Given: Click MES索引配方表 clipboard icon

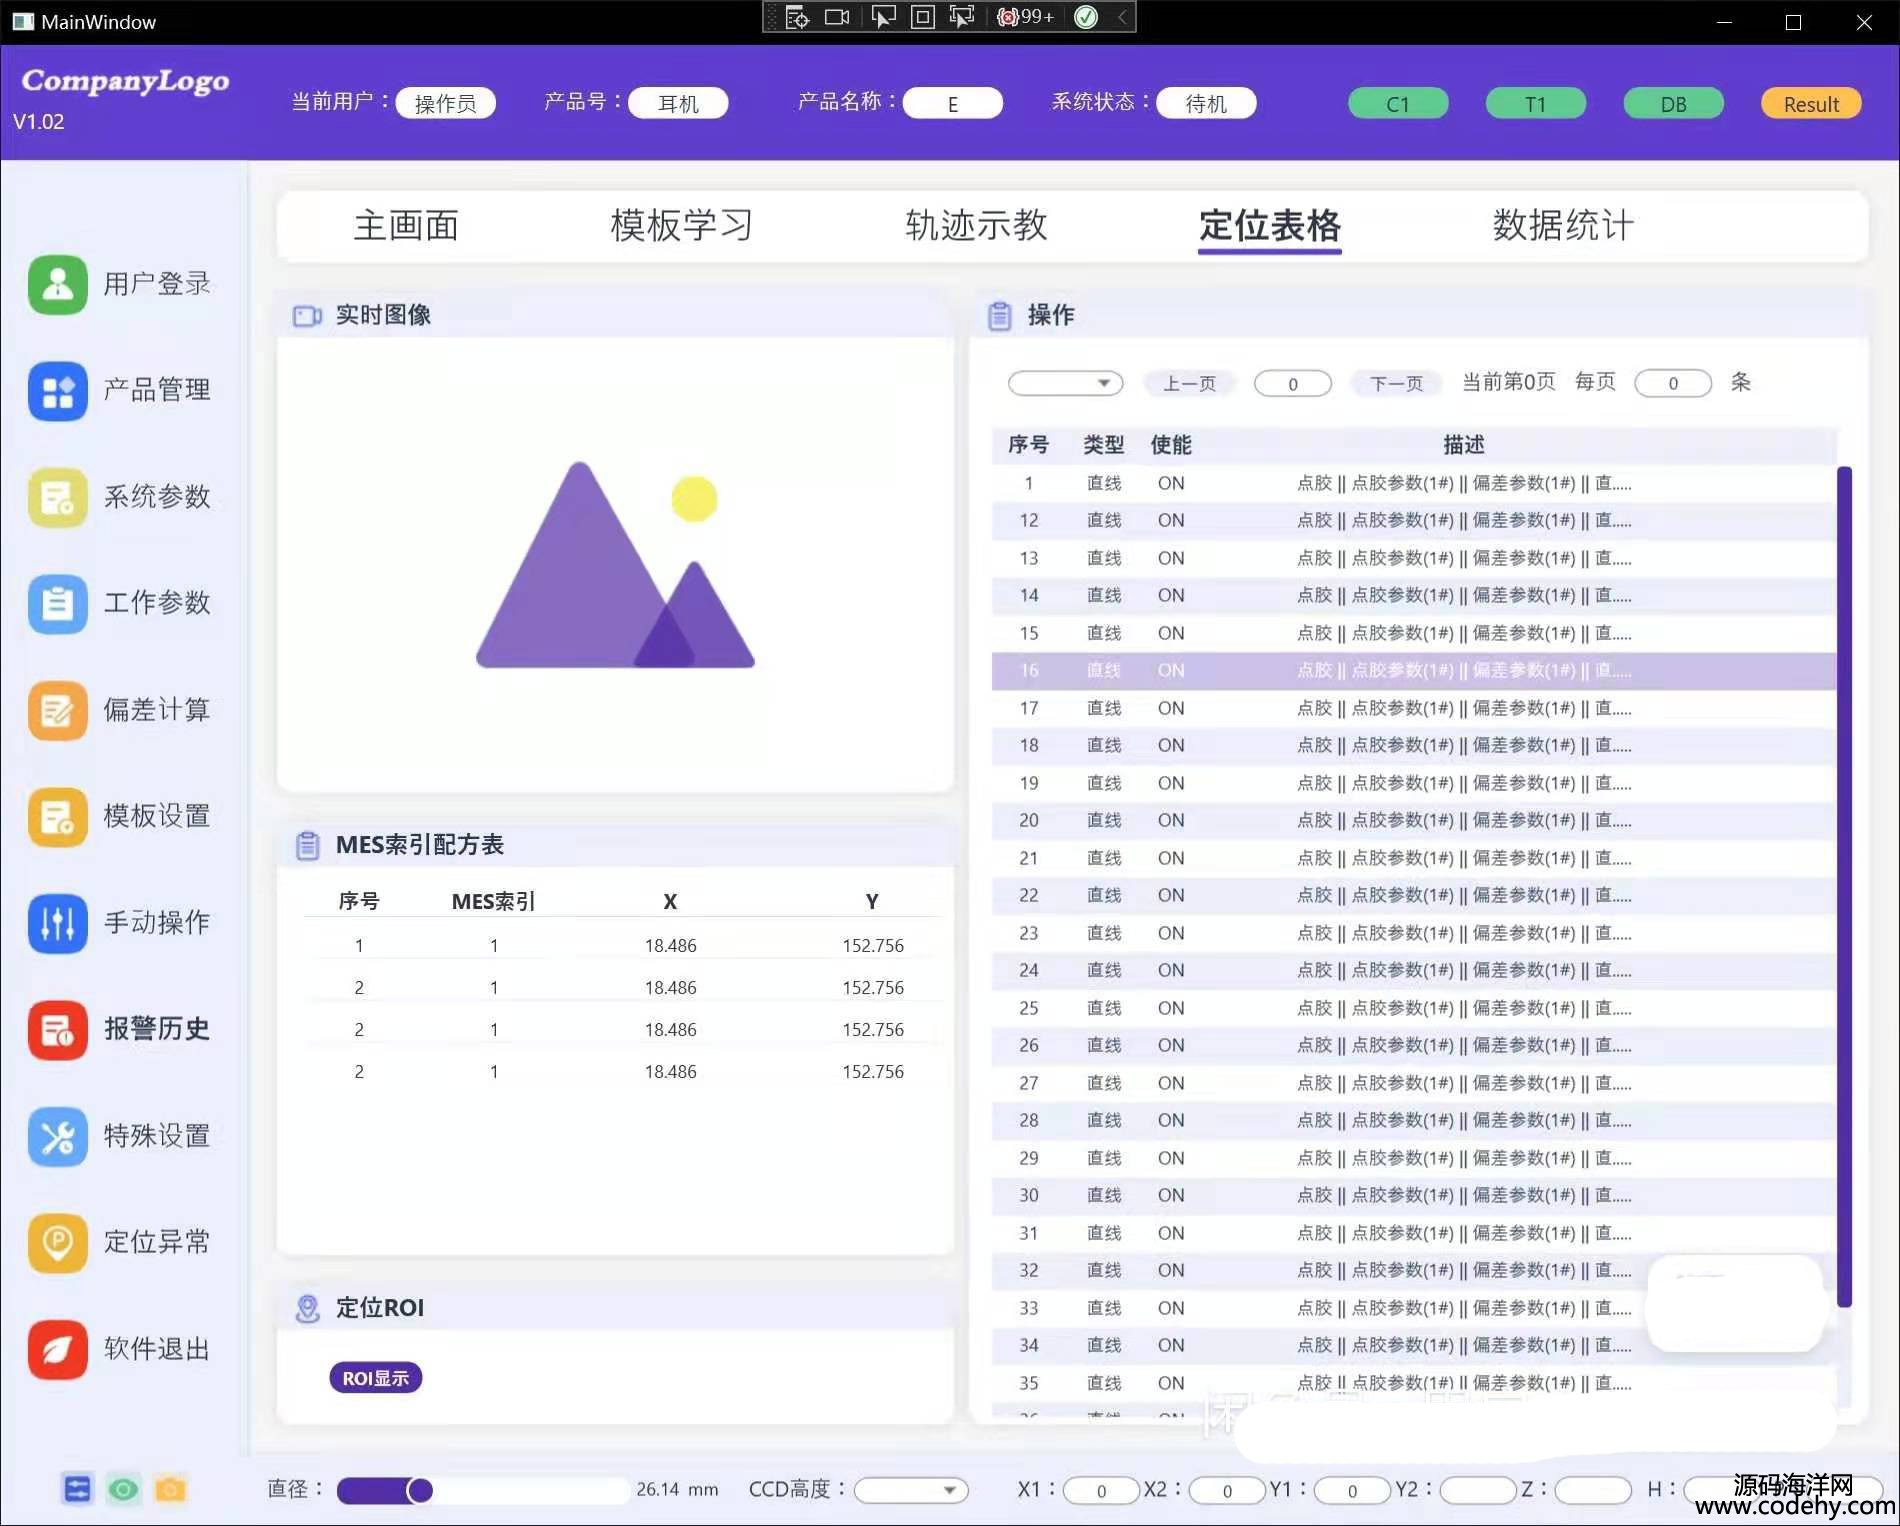Looking at the screenshot, I should 308,845.
